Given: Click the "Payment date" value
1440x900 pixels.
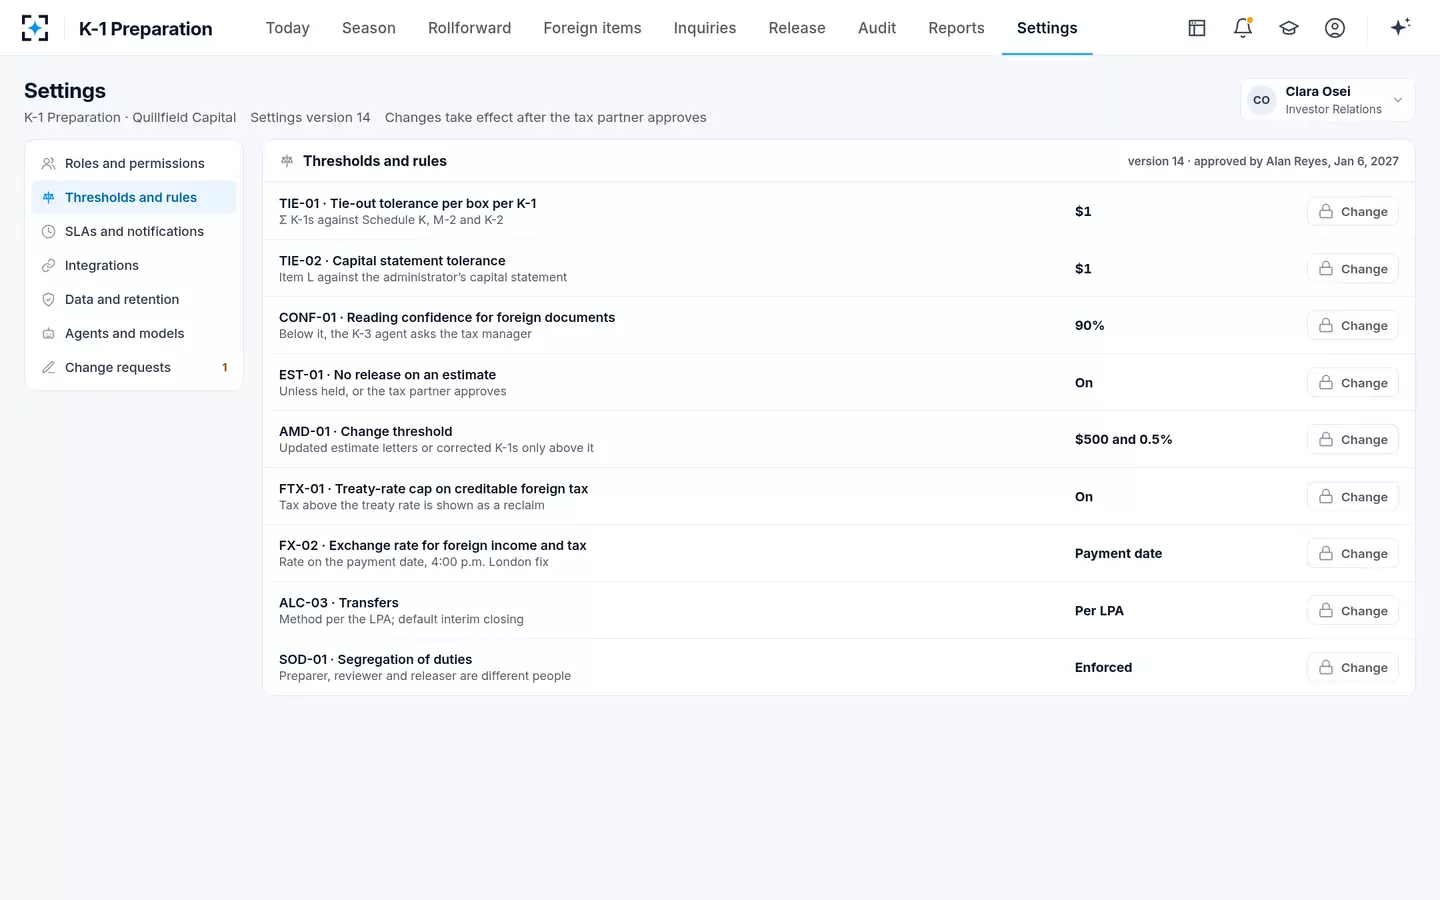Looking at the screenshot, I should coord(1119,553).
